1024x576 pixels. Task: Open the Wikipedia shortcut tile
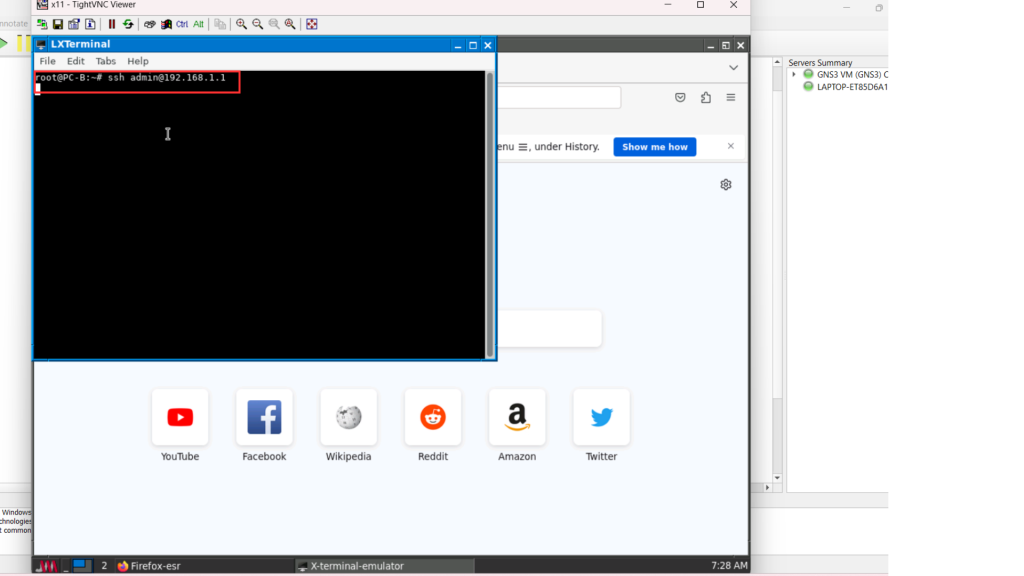click(348, 417)
